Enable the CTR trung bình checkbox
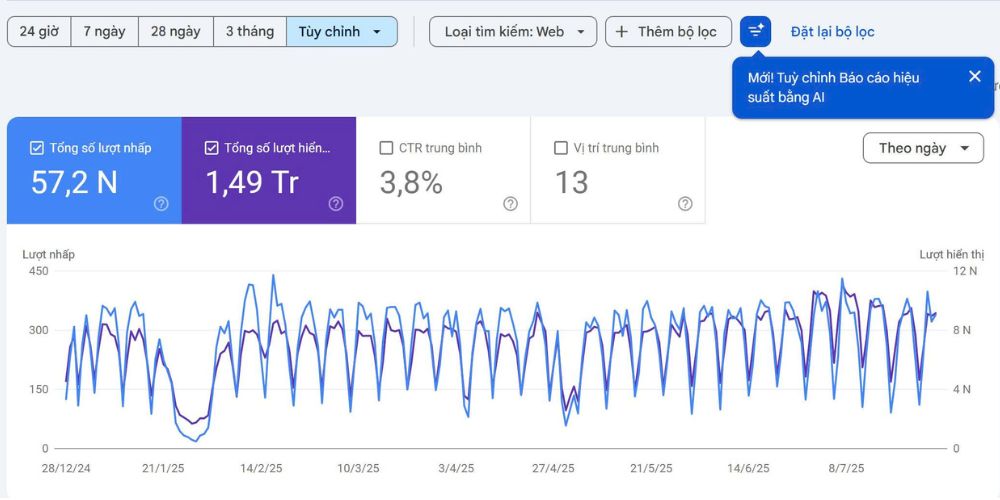The width and height of the screenshot is (1000, 500). click(x=386, y=148)
